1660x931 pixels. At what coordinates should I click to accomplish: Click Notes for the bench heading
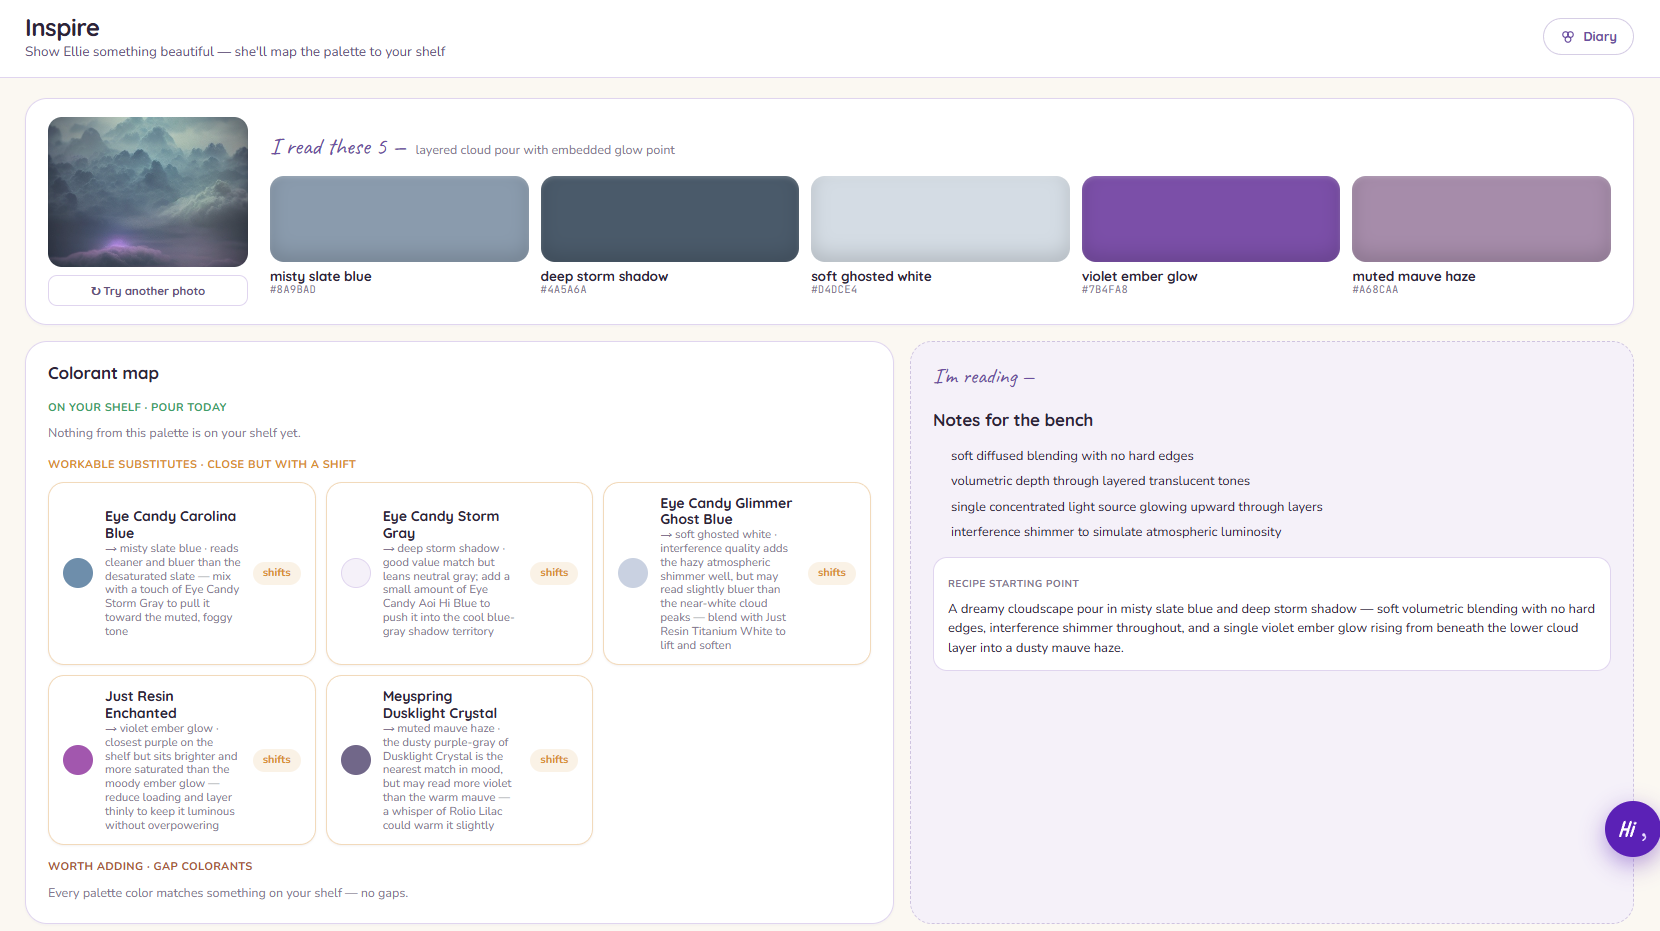1013,420
